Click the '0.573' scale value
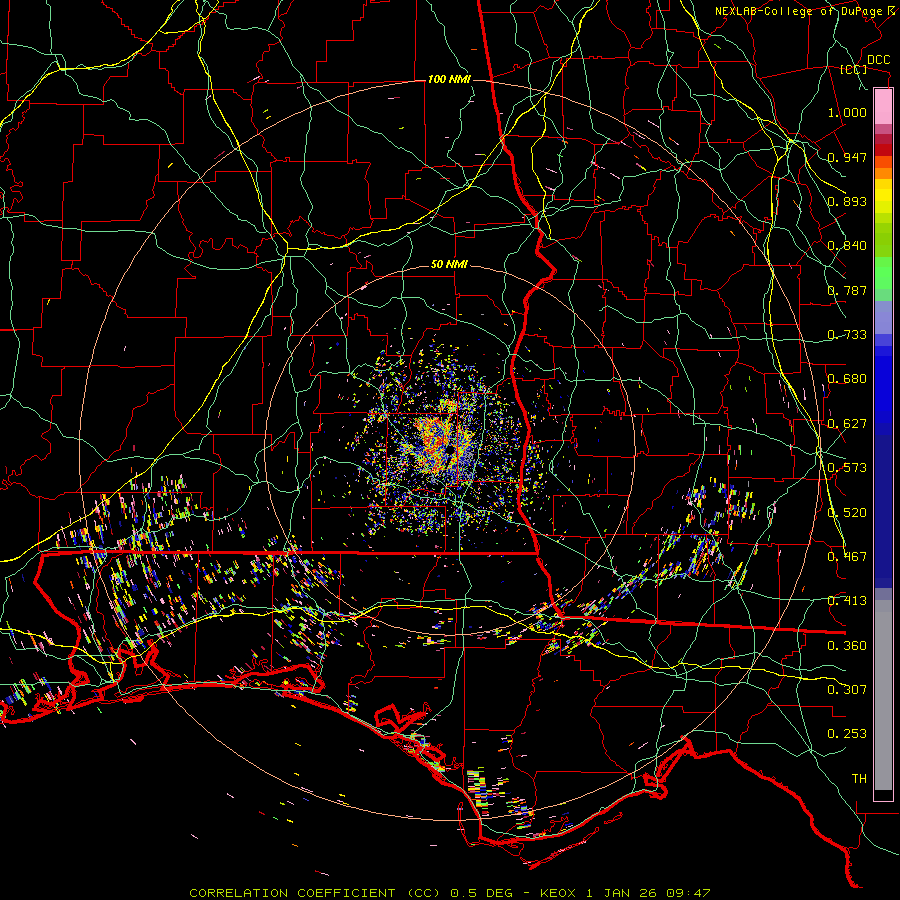This screenshot has width=900, height=900. [847, 468]
